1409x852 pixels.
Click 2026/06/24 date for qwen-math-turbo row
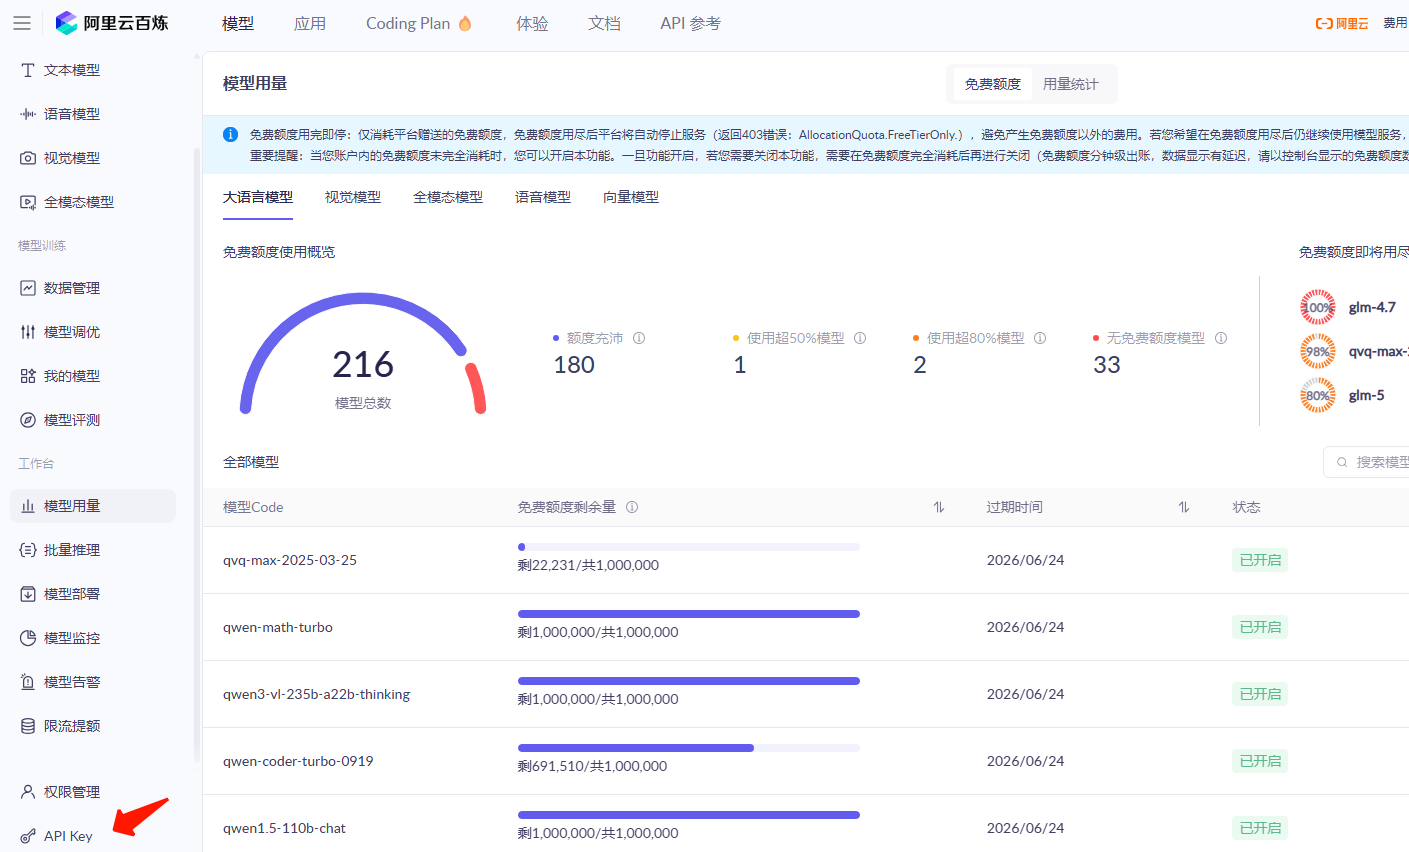click(x=1025, y=627)
